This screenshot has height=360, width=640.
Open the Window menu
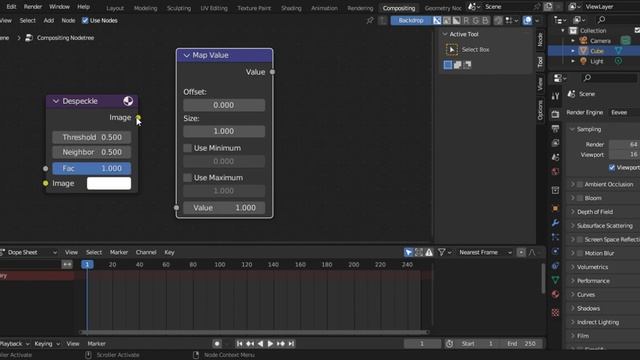click(59, 7)
